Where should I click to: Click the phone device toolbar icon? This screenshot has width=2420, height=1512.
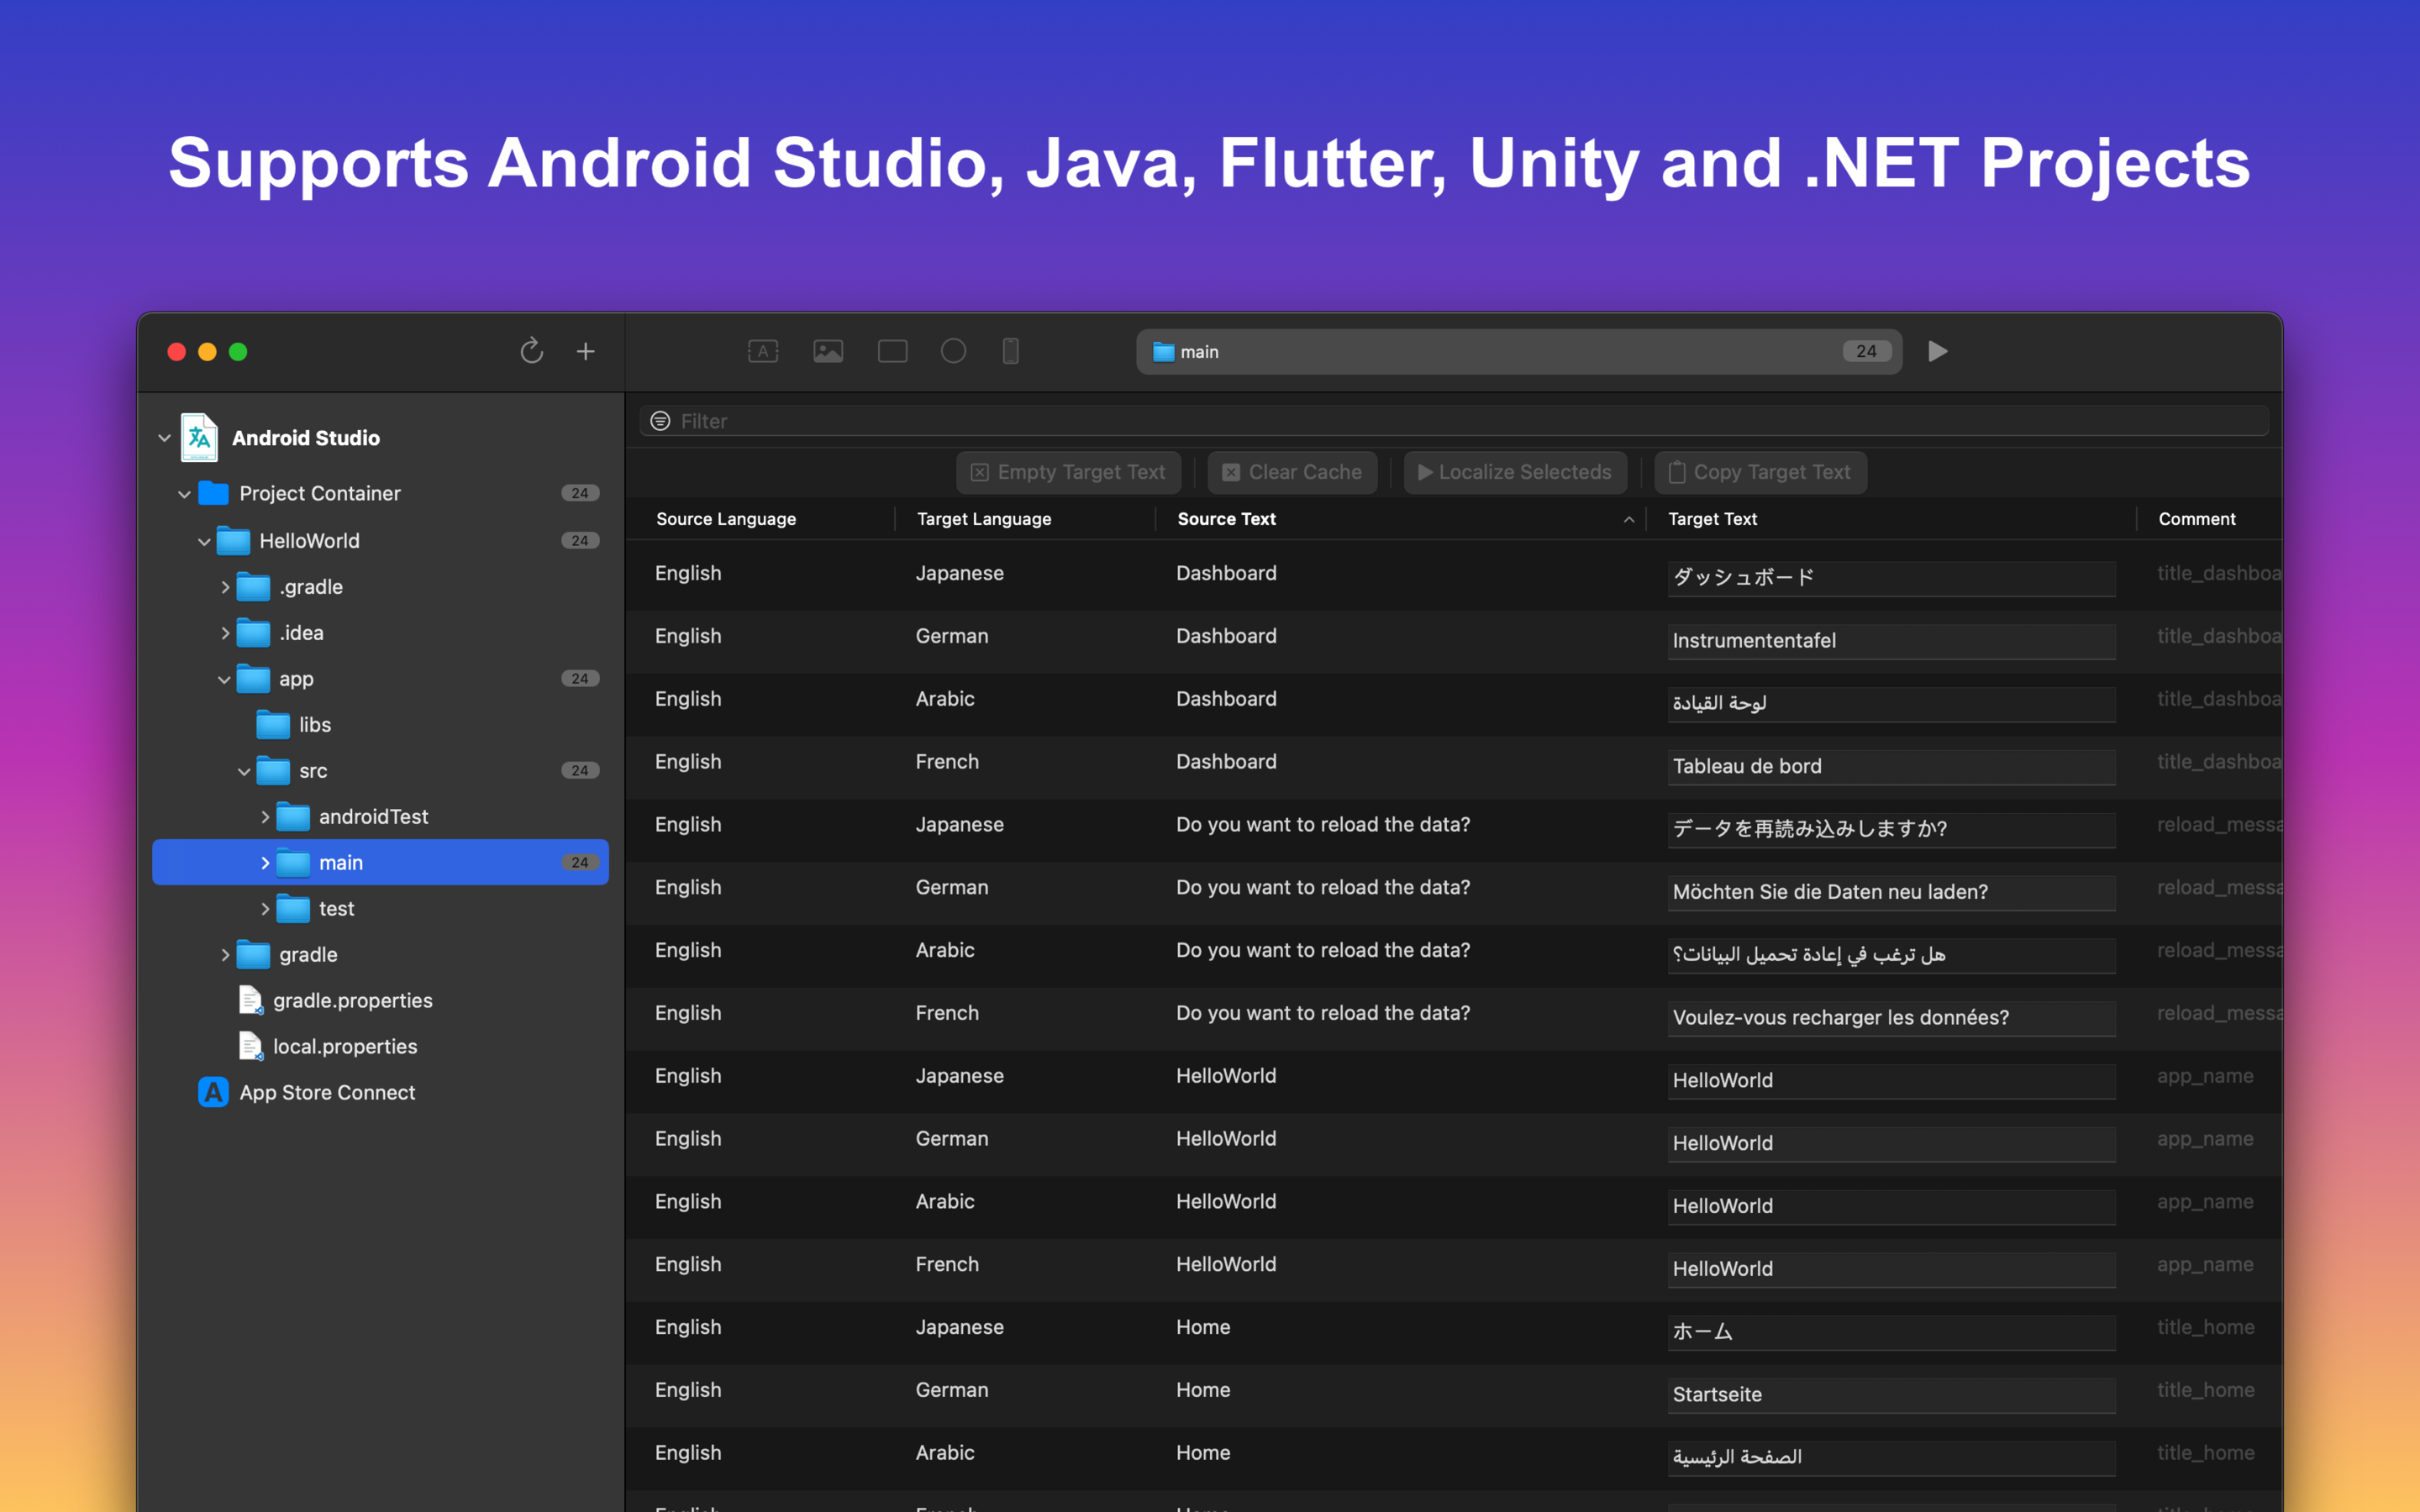click(x=1010, y=351)
